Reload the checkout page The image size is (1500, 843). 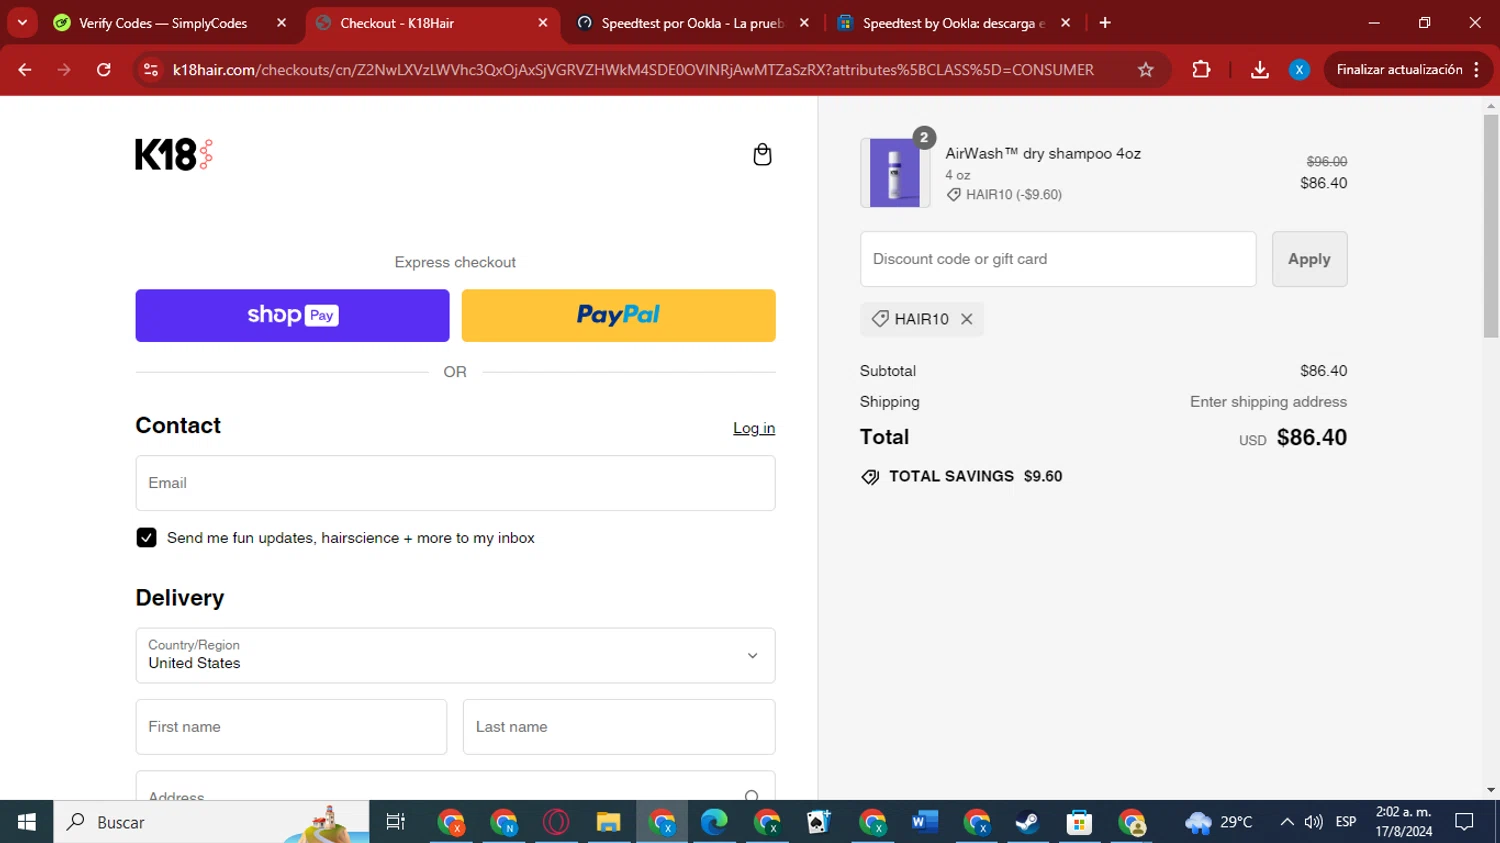(104, 70)
